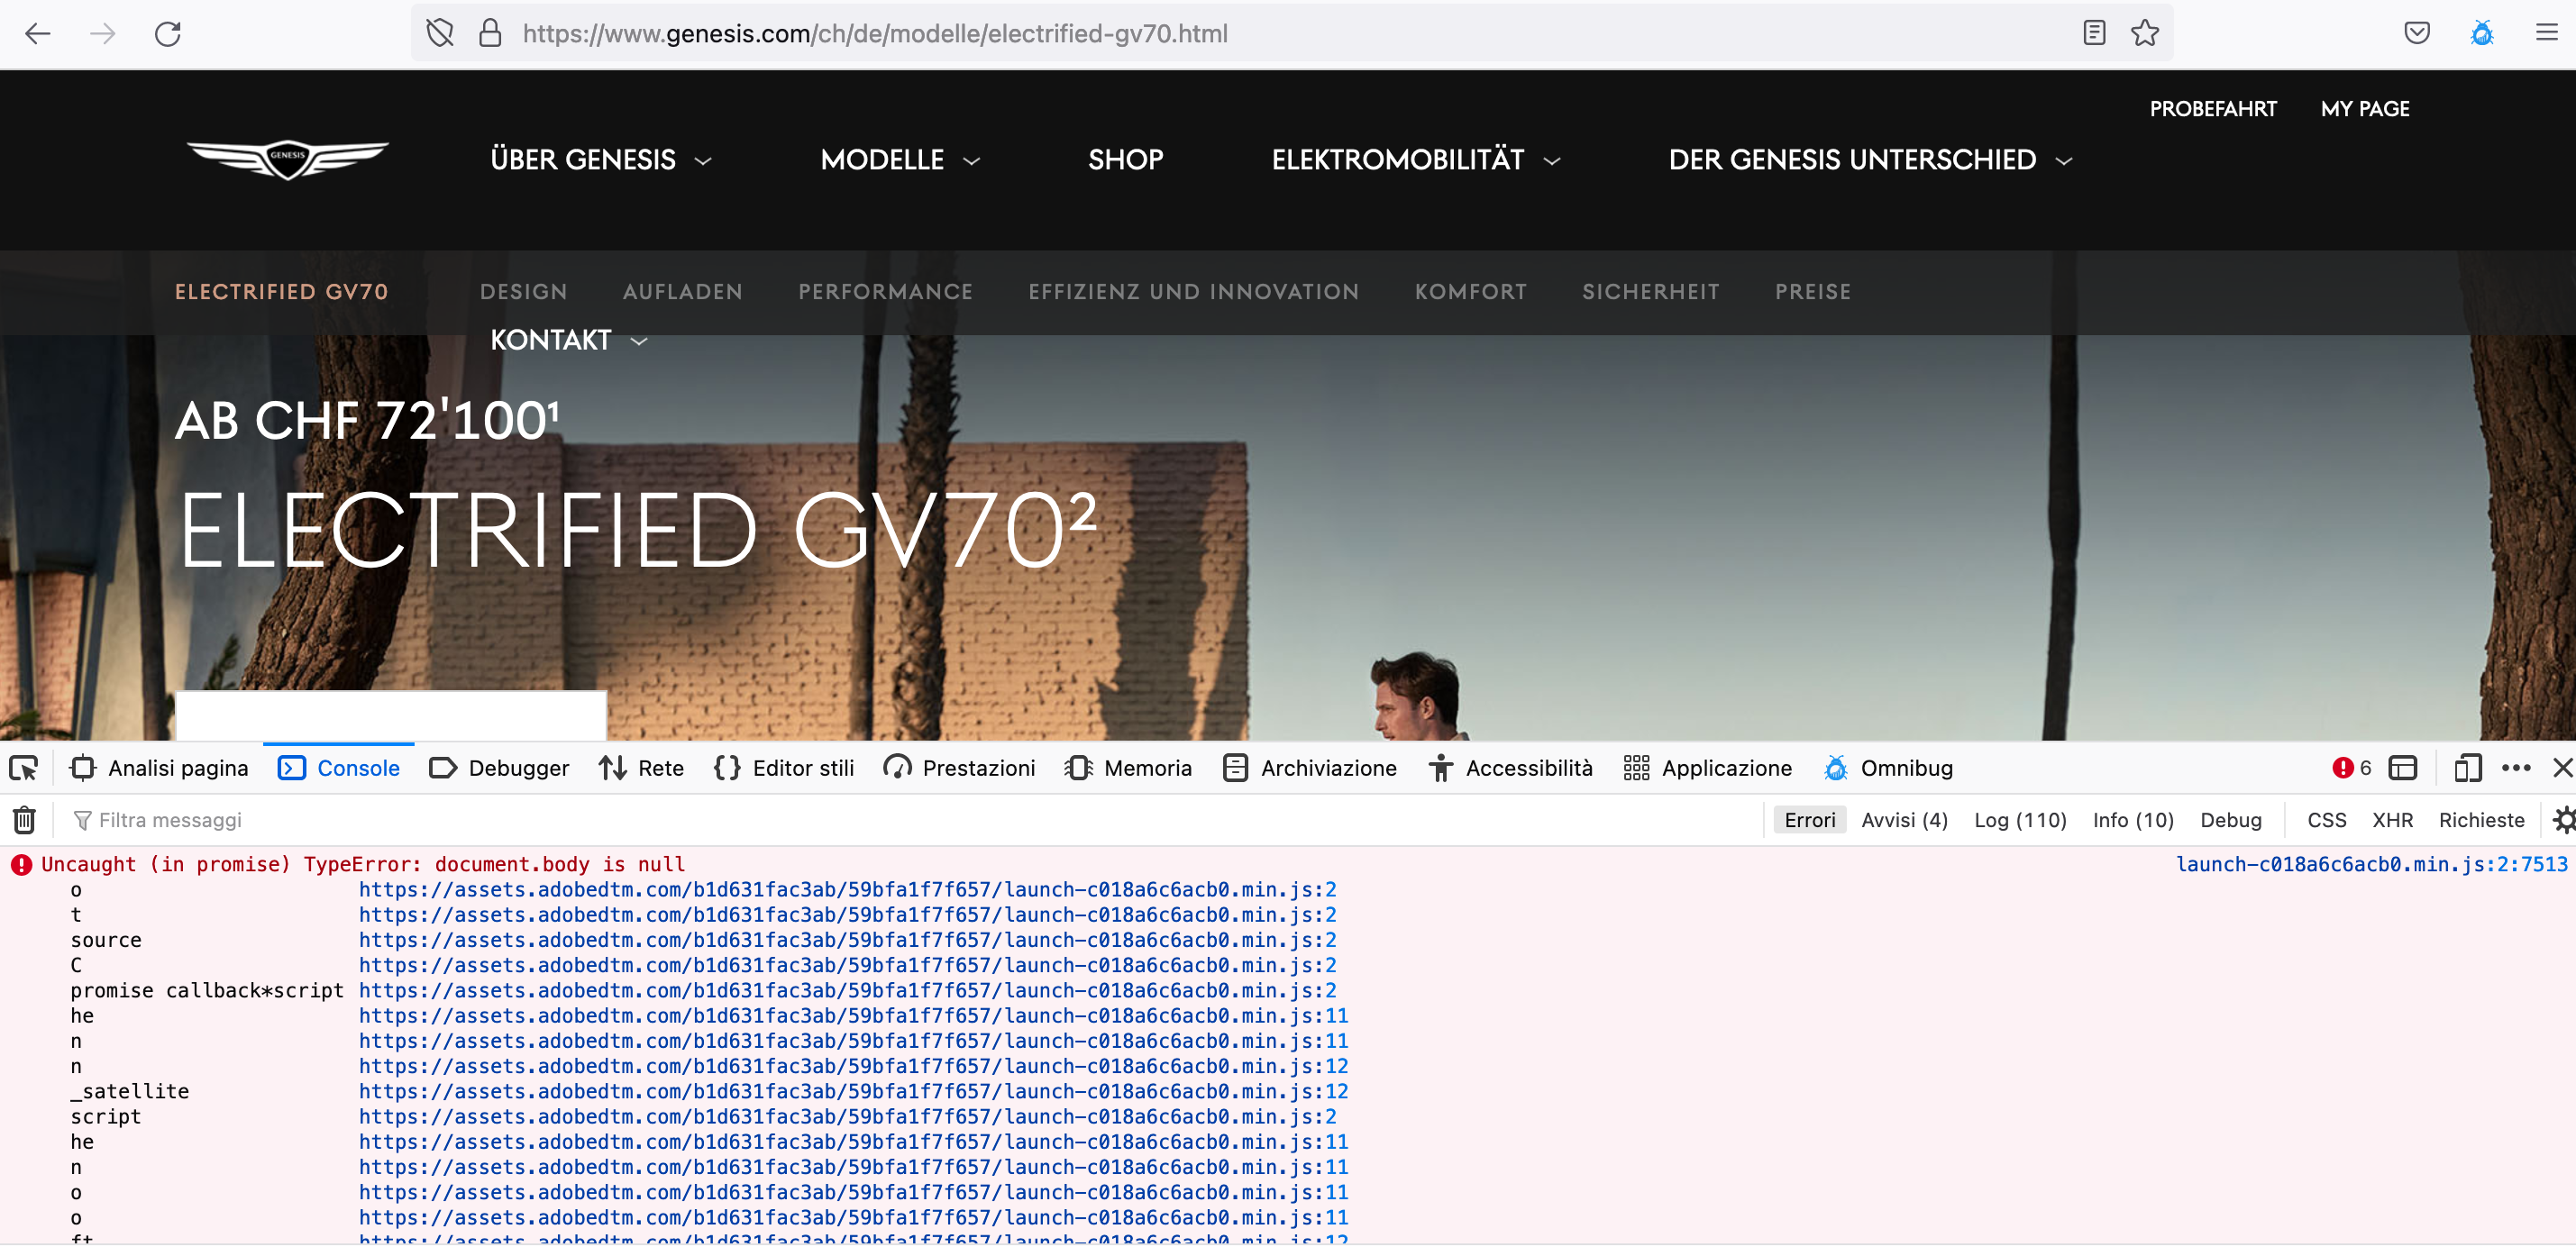Switch to the Debugger tab
Image resolution: width=2576 pixels, height=1247 pixels.
pyautogui.click(x=499, y=768)
